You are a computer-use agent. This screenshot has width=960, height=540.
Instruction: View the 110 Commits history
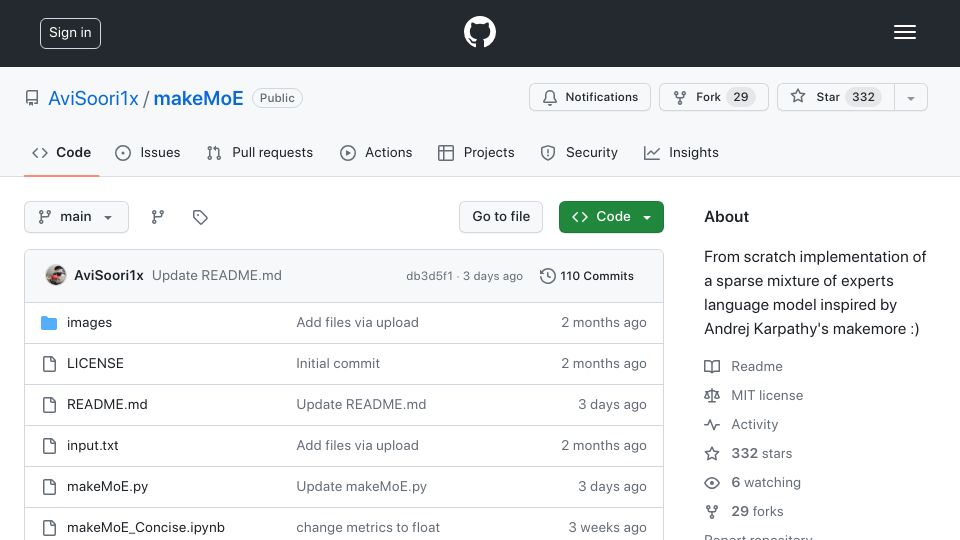click(x=587, y=276)
